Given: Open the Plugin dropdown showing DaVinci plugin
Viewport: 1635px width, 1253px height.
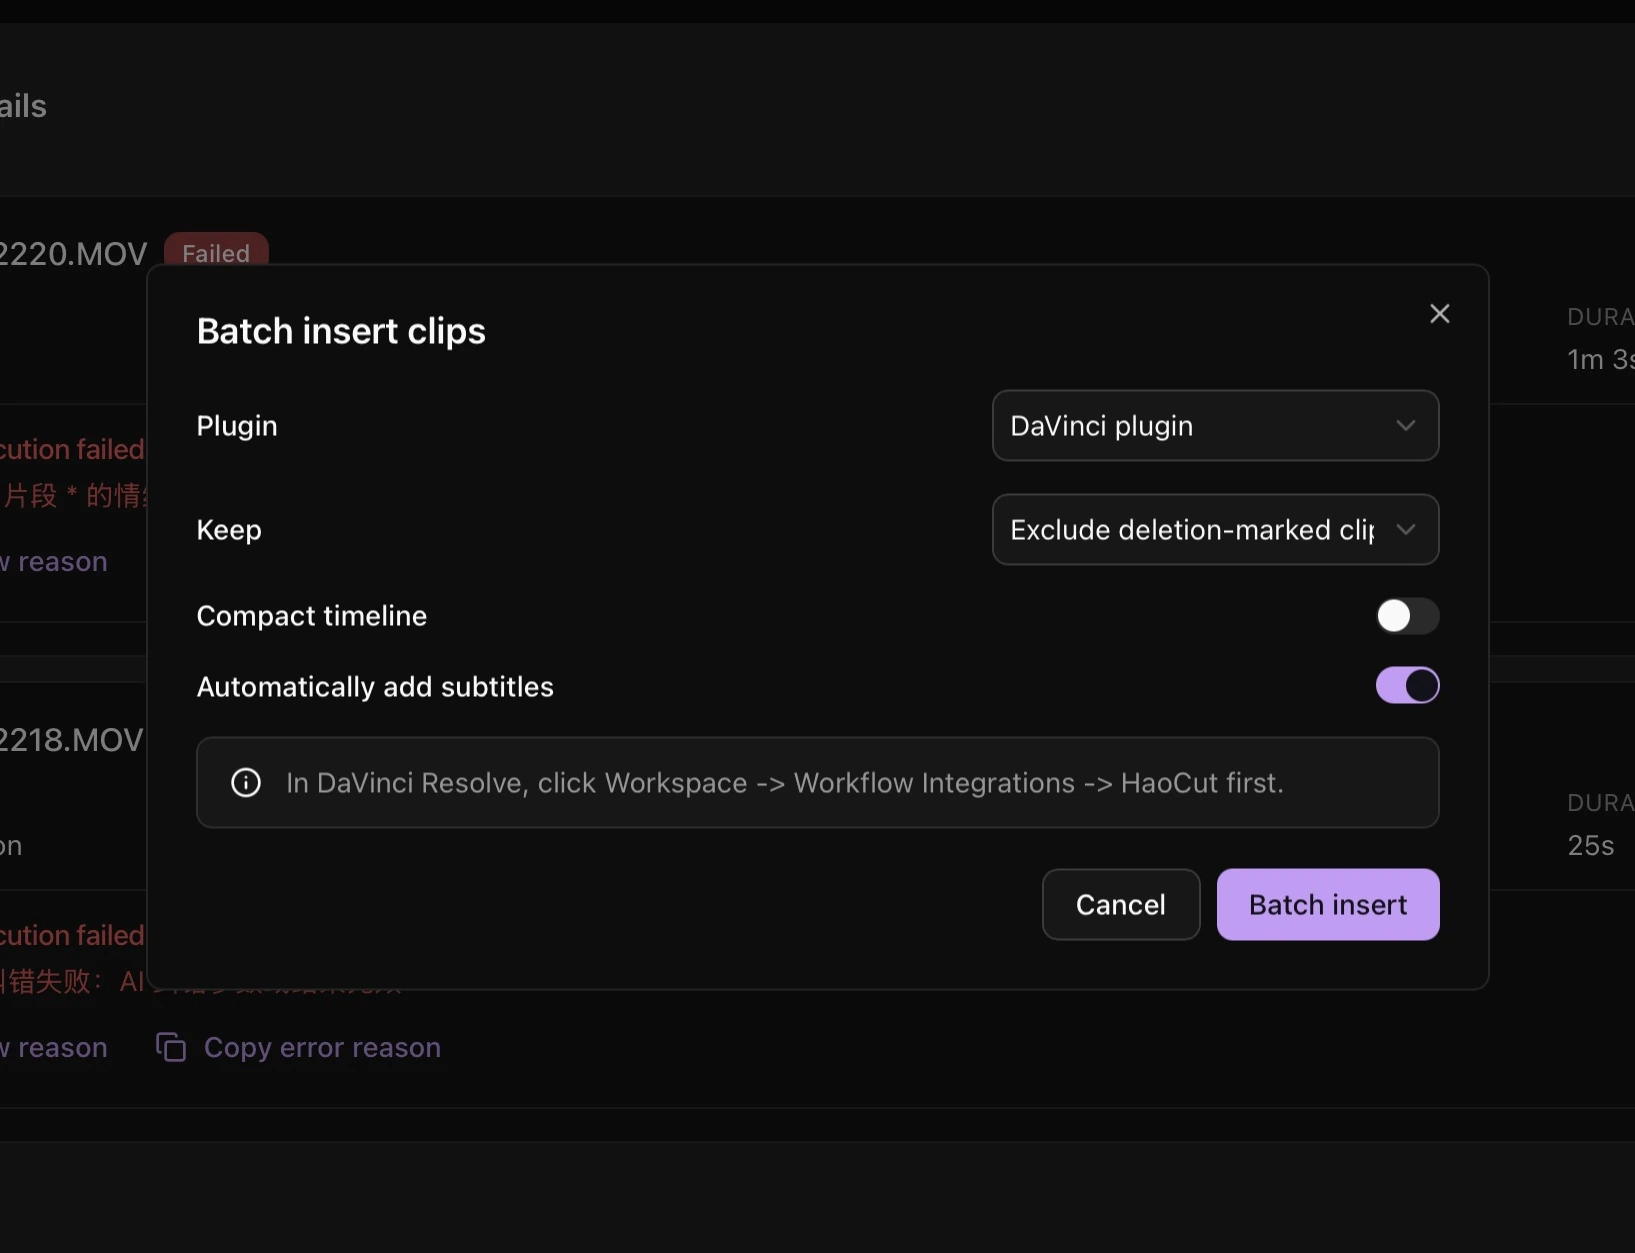Looking at the screenshot, I should (1215, 426).
